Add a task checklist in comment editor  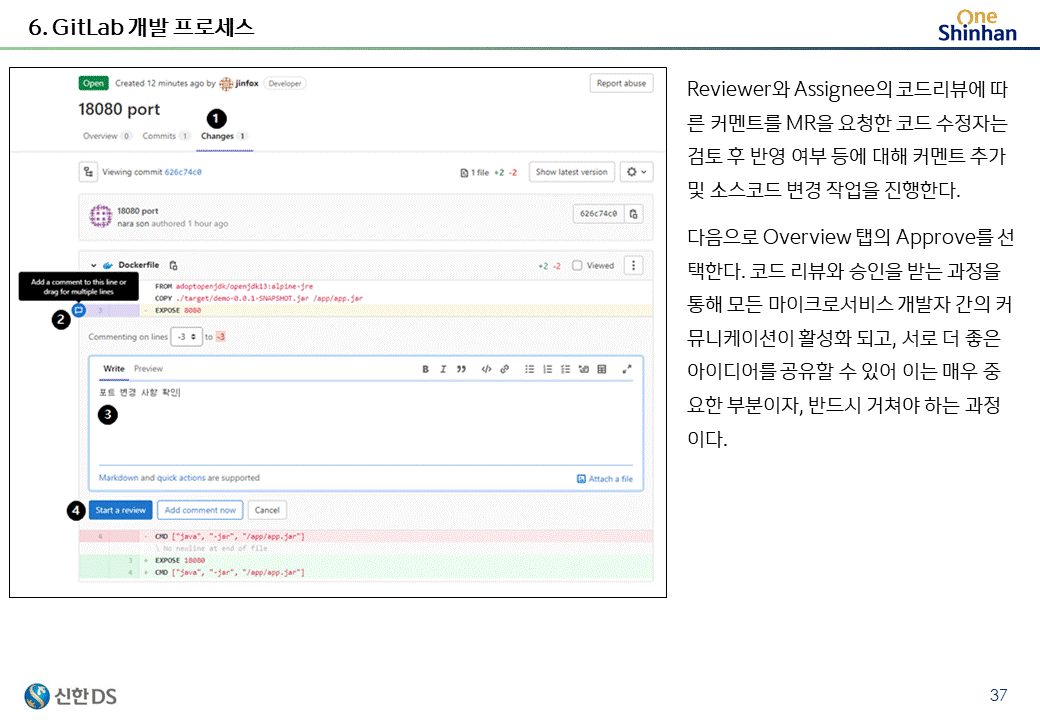pyautogui.click(x=565, y=369)
